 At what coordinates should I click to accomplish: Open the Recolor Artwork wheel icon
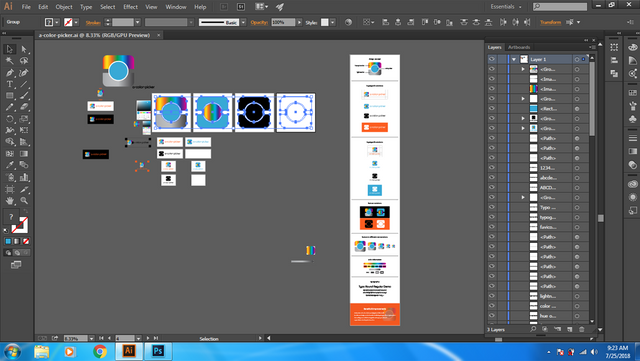pos(348,22)
